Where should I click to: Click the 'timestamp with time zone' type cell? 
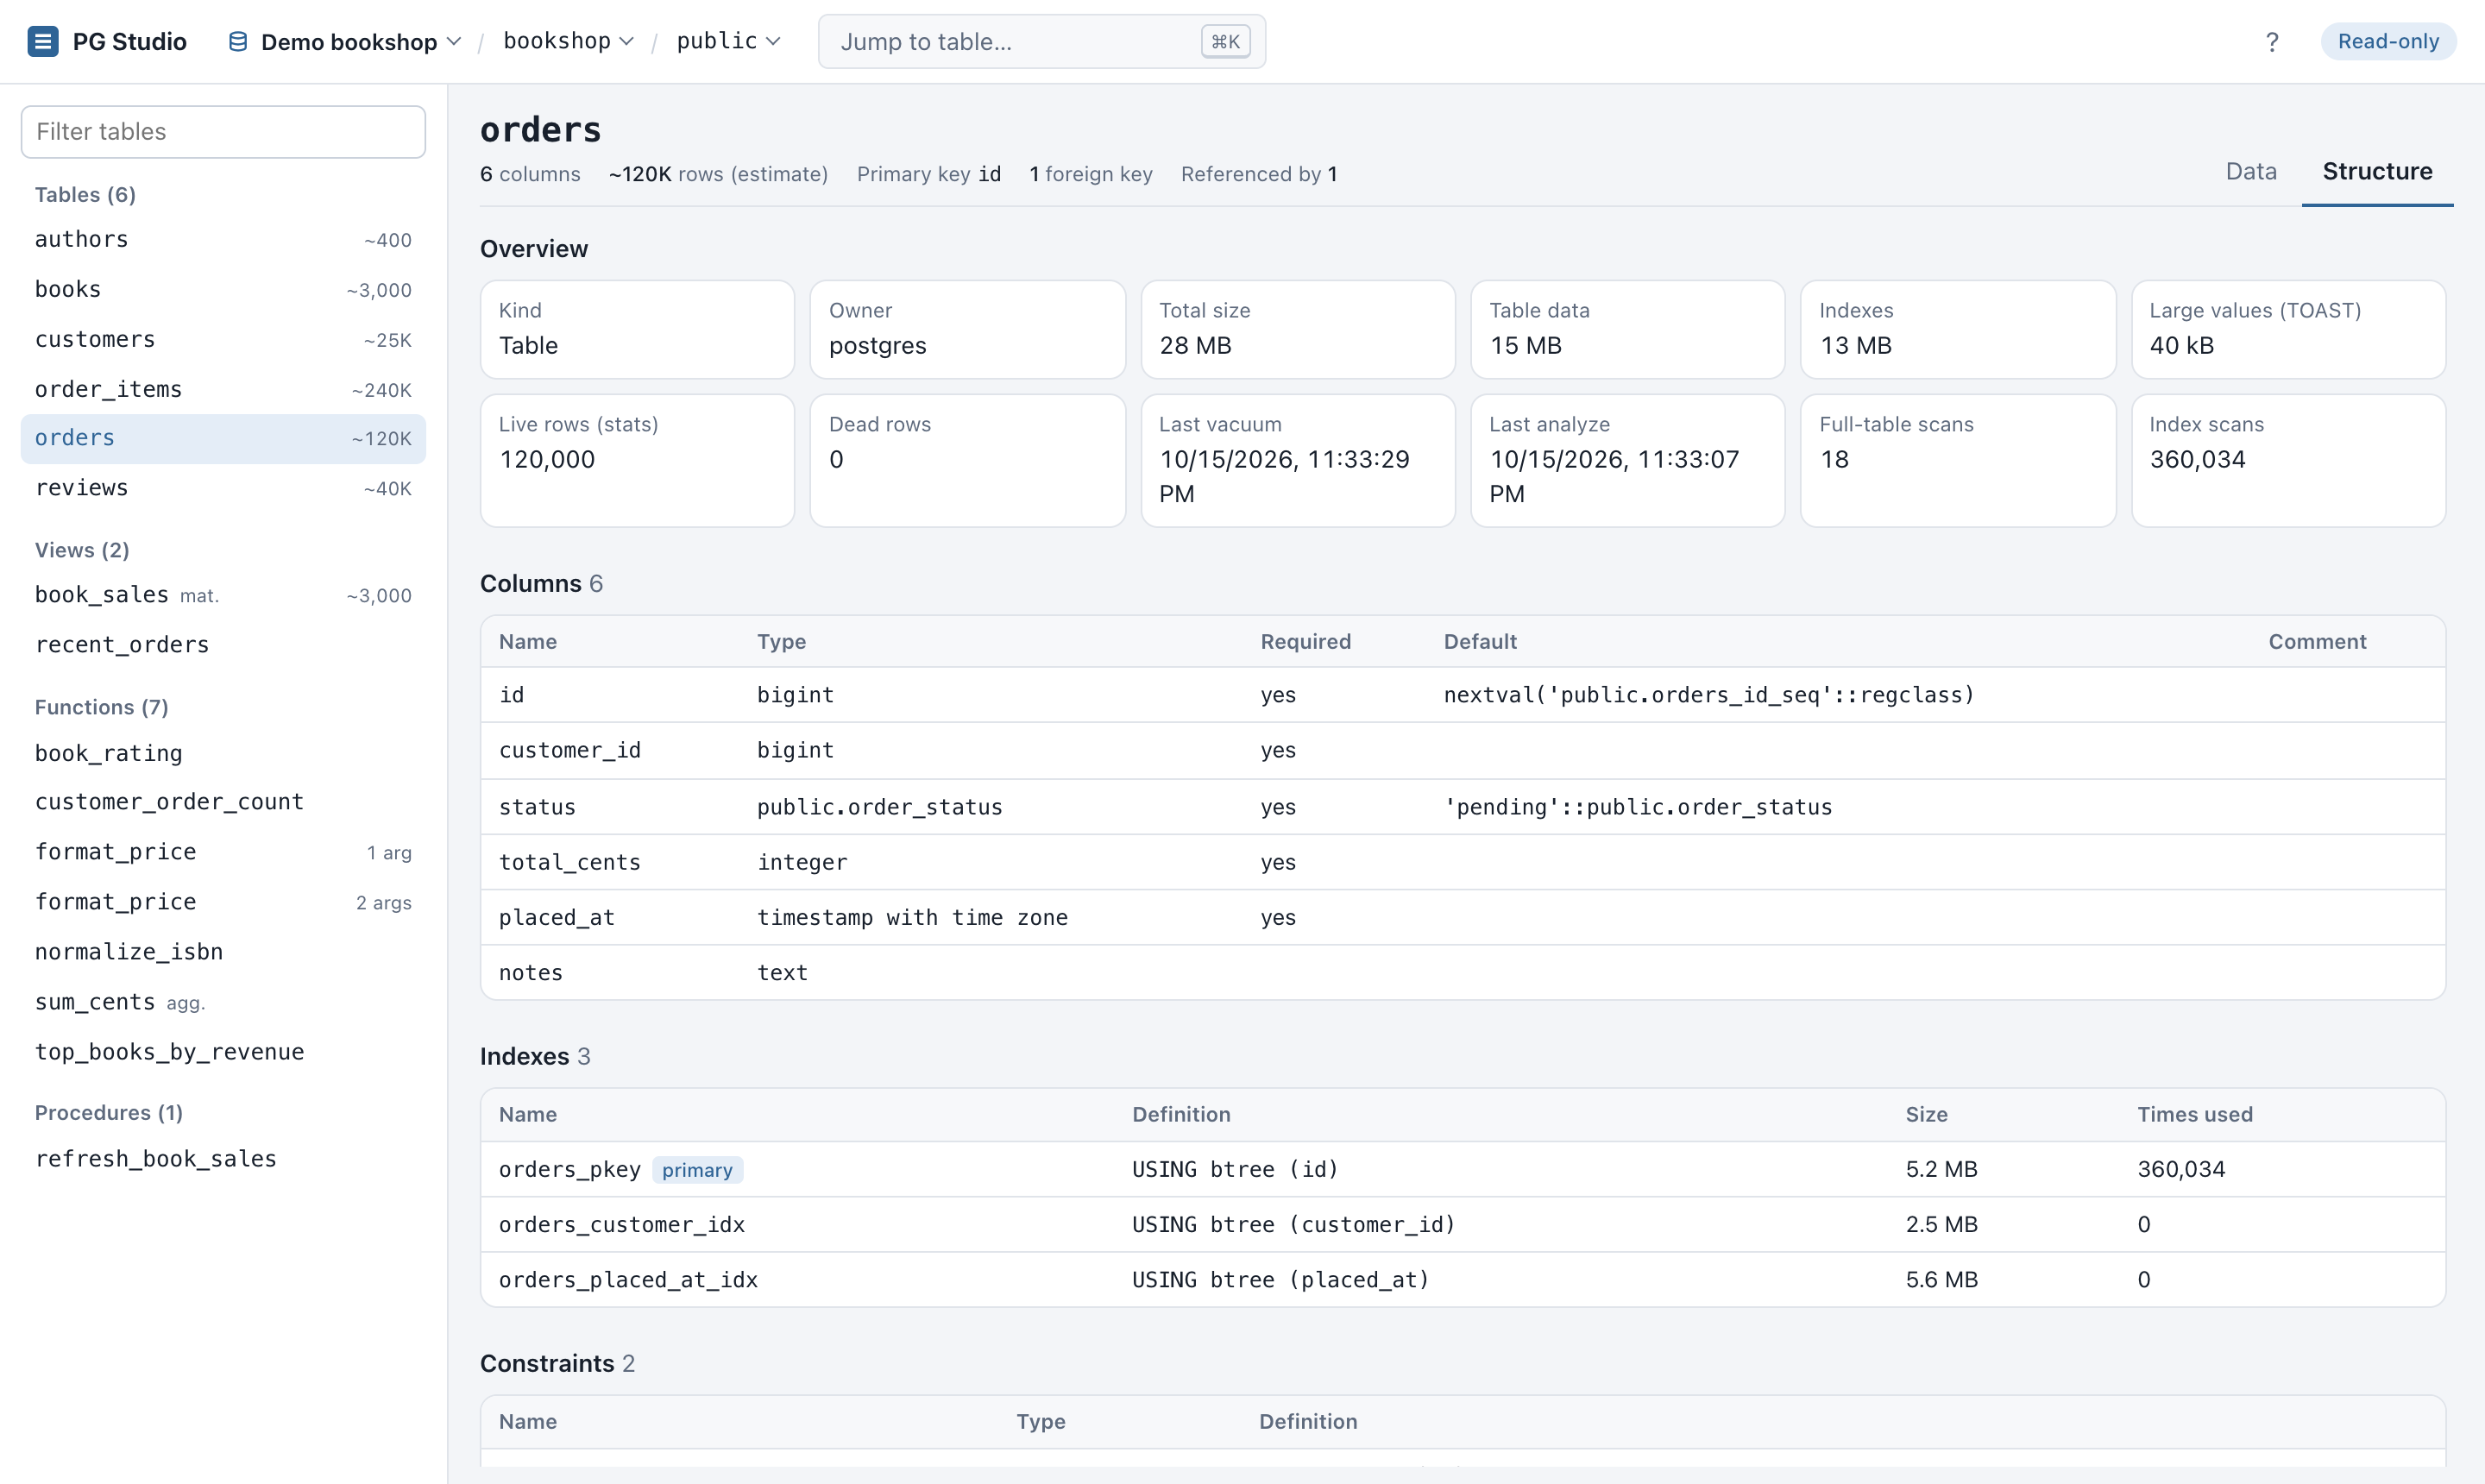click(x=912, y=918)
